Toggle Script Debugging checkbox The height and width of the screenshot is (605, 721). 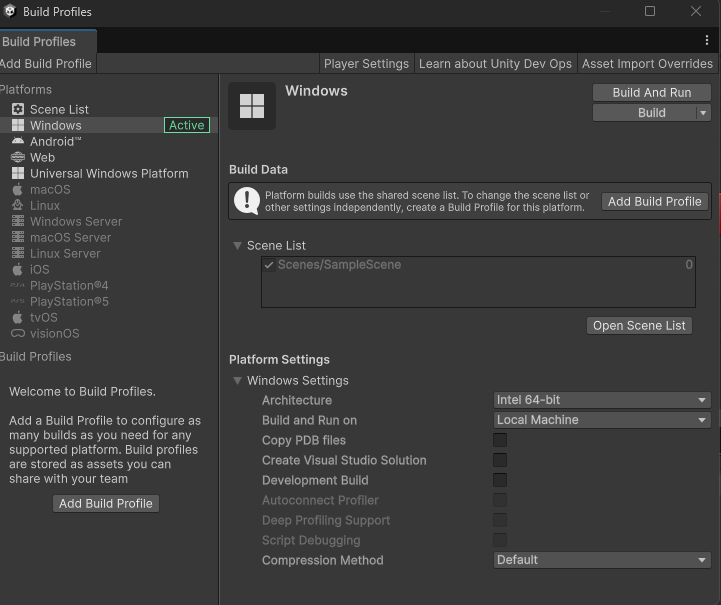(500, 540)
